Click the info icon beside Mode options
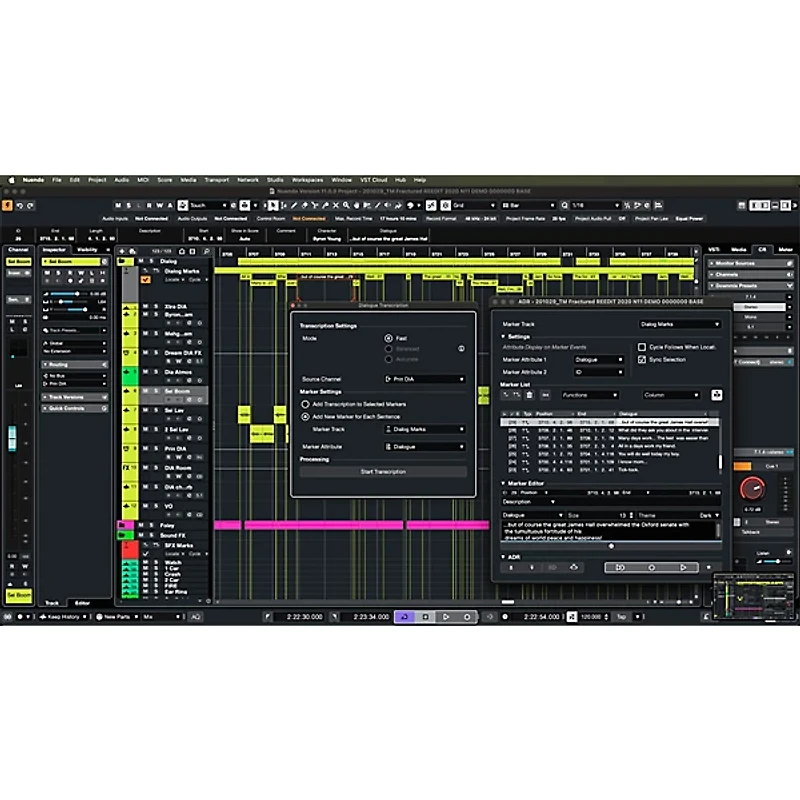Screen dimensions: 800x800 pyautogui.click(x=461, y=348)
